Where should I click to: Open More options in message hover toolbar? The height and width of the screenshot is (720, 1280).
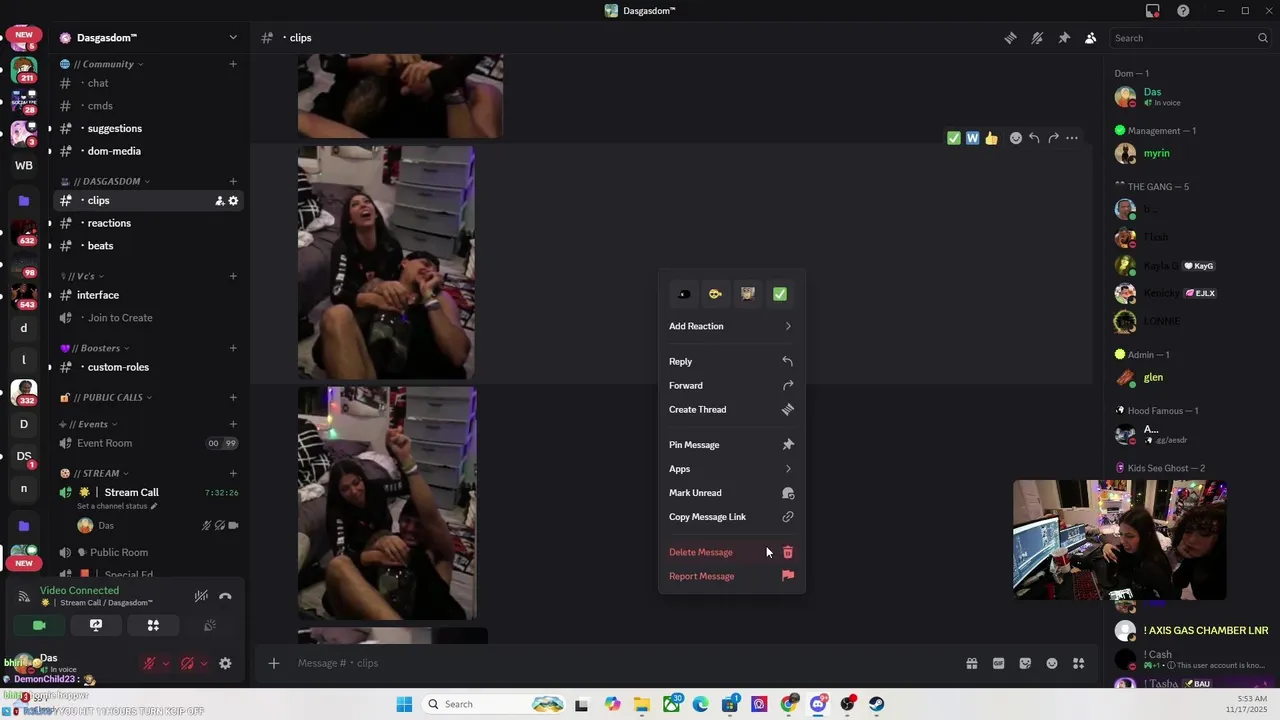(1072, 138)
